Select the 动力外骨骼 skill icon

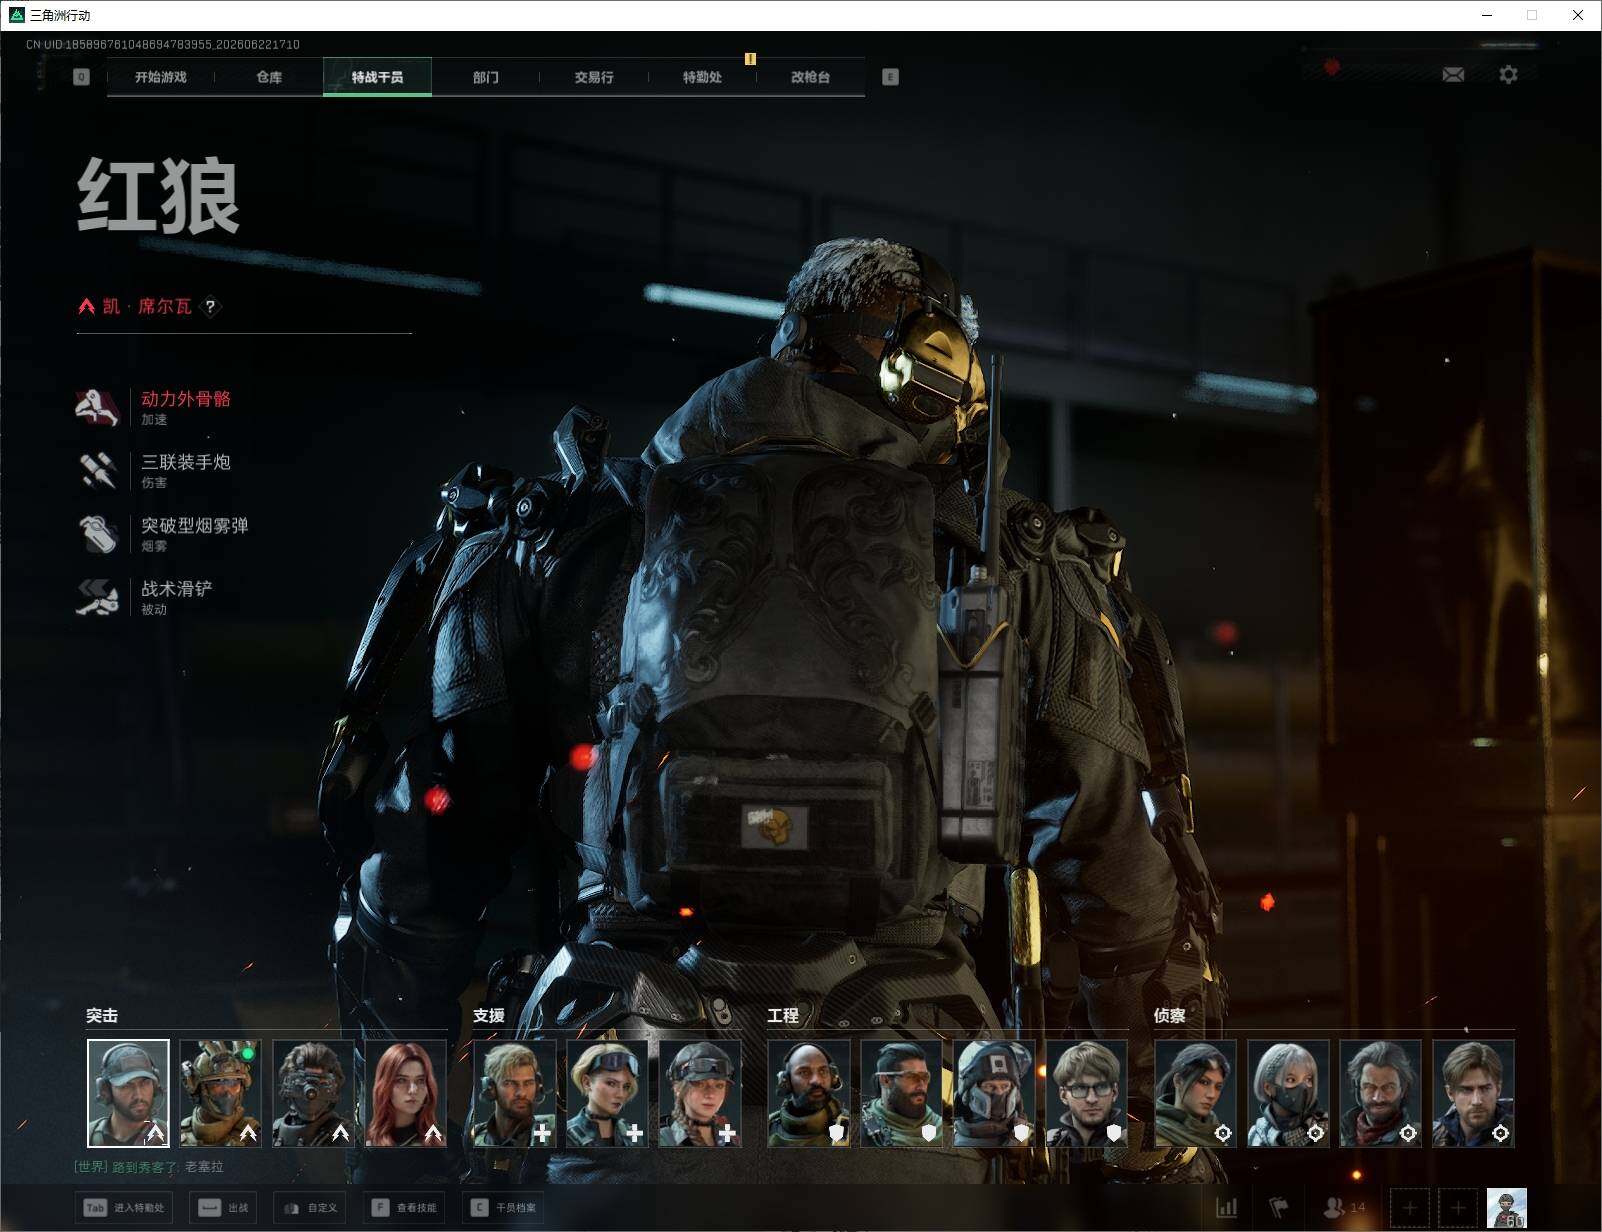(x=97, y=407)
